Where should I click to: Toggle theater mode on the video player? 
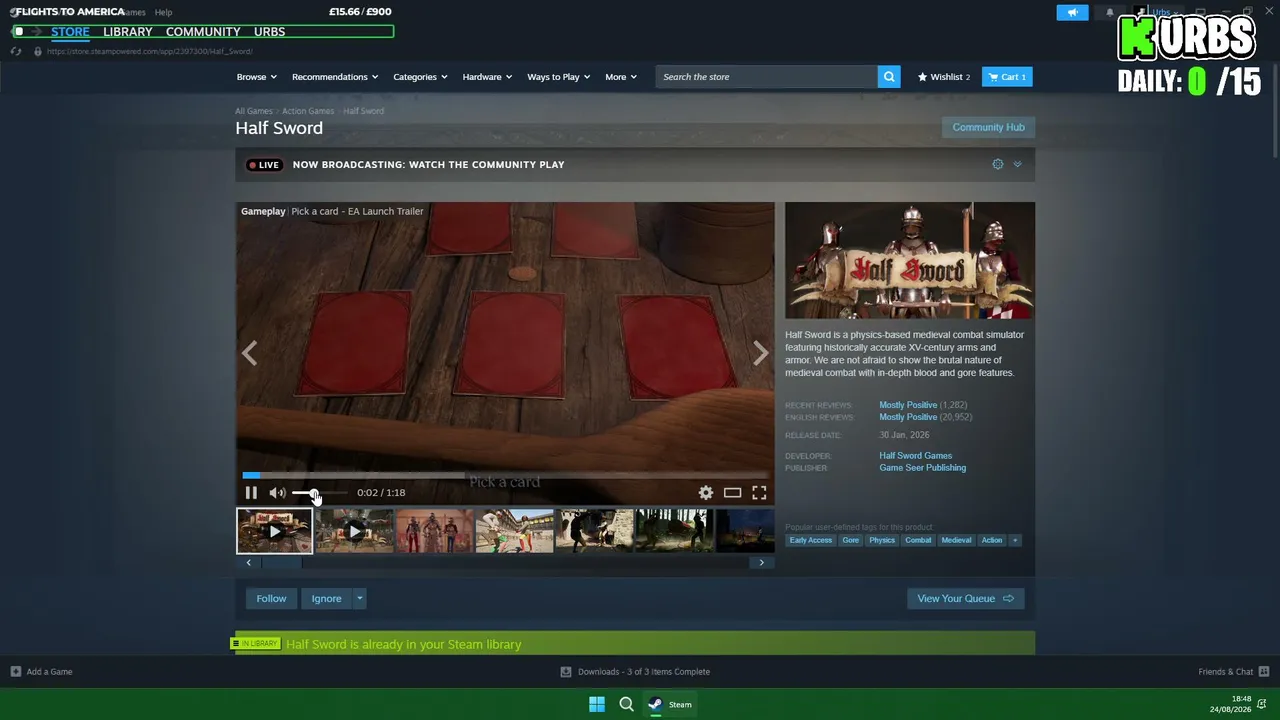(x=733, y=492)
